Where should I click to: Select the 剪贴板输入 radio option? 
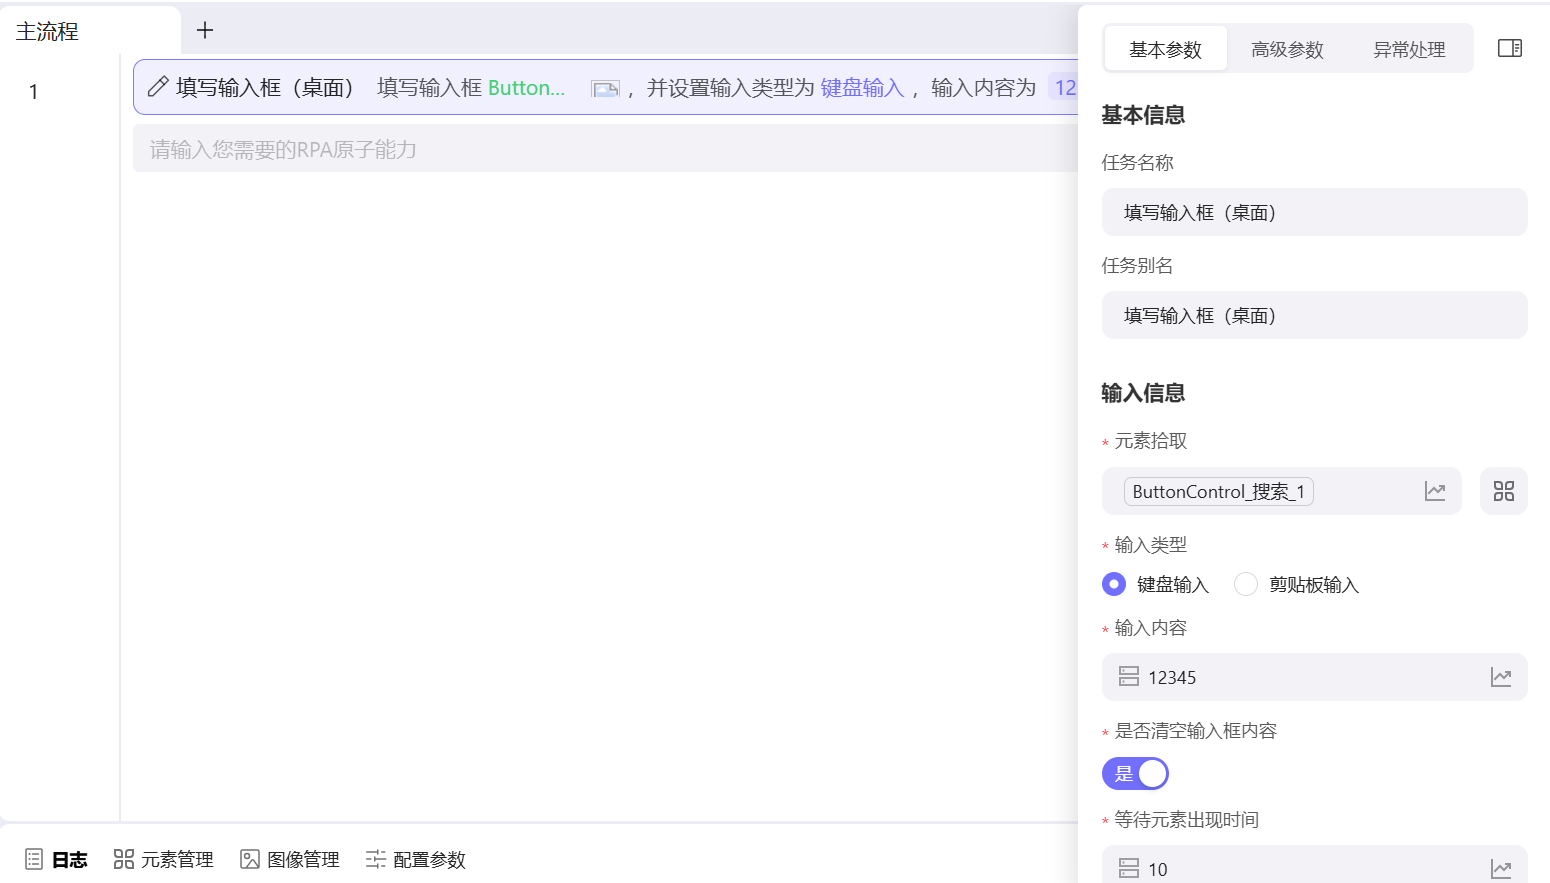[1246, 584]
